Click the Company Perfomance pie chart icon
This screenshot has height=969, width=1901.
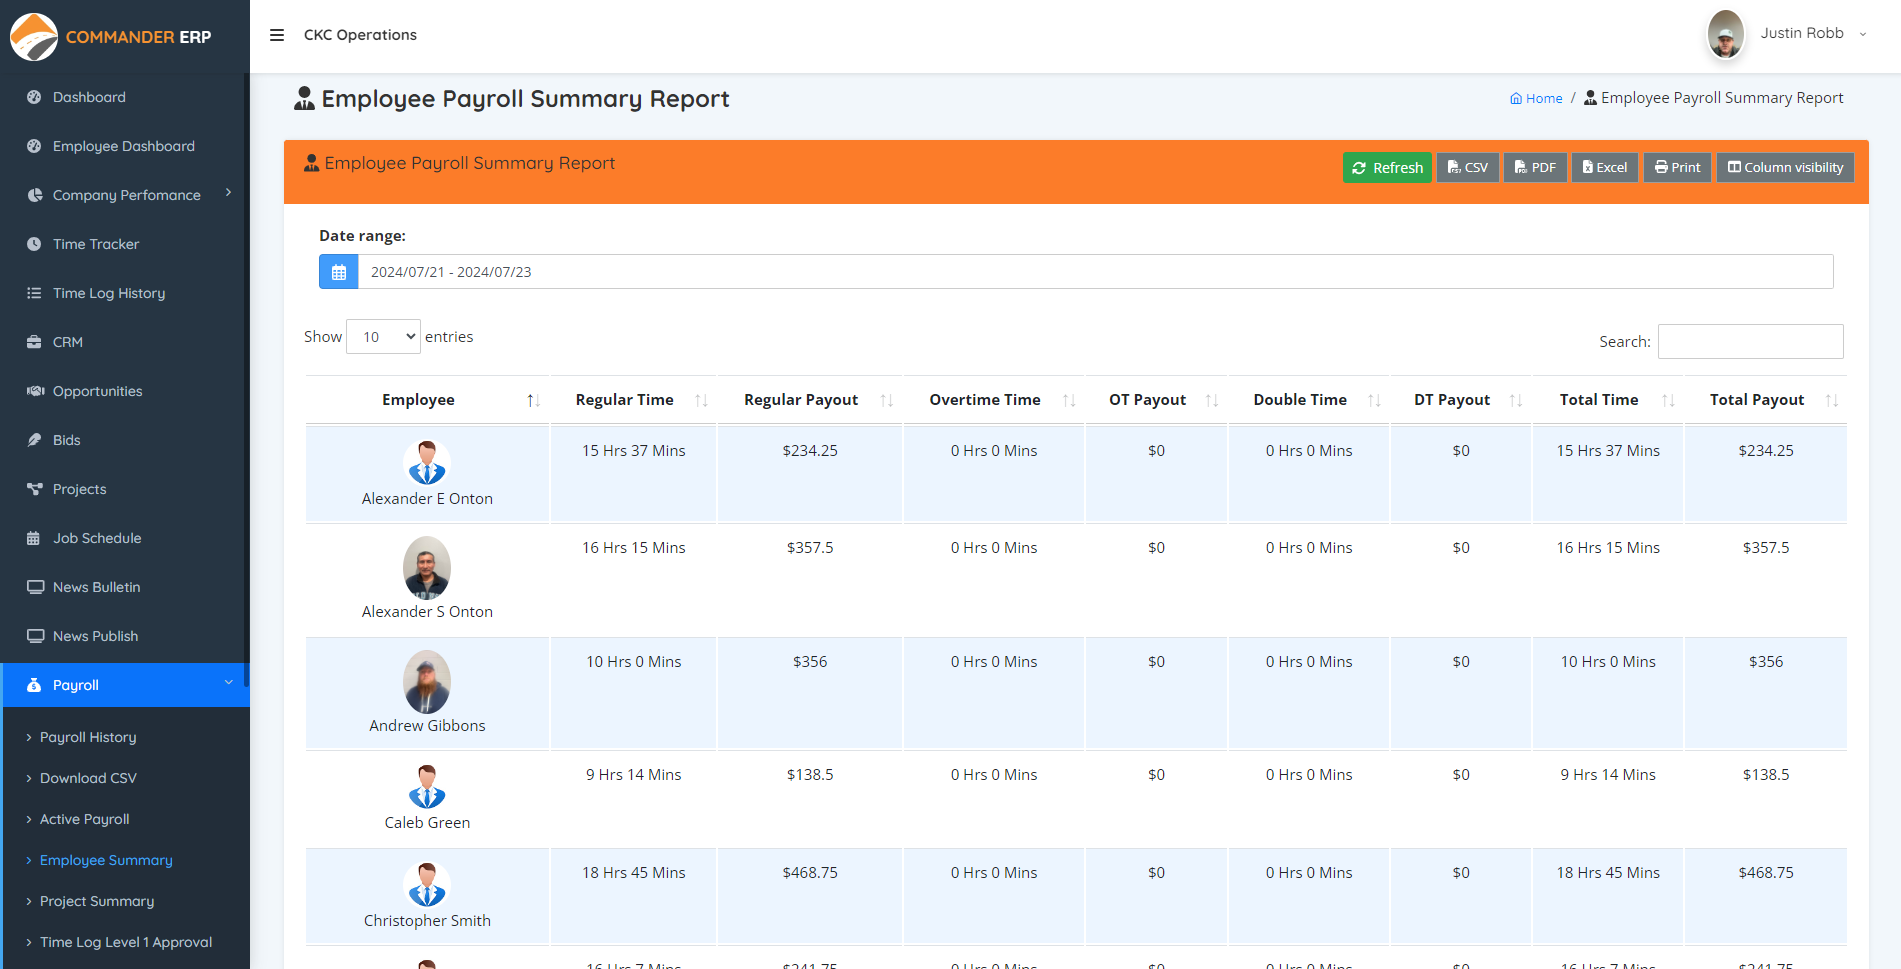tap(34, 195)
